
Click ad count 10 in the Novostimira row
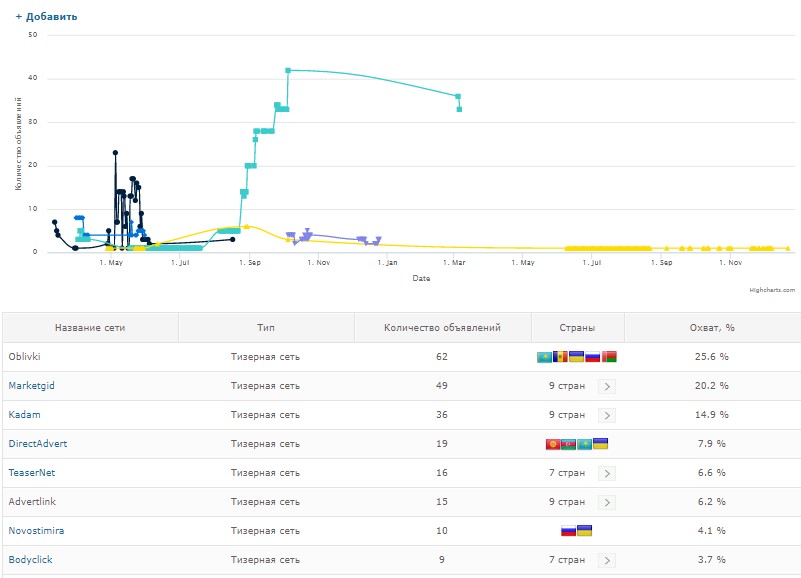(442, 530)
